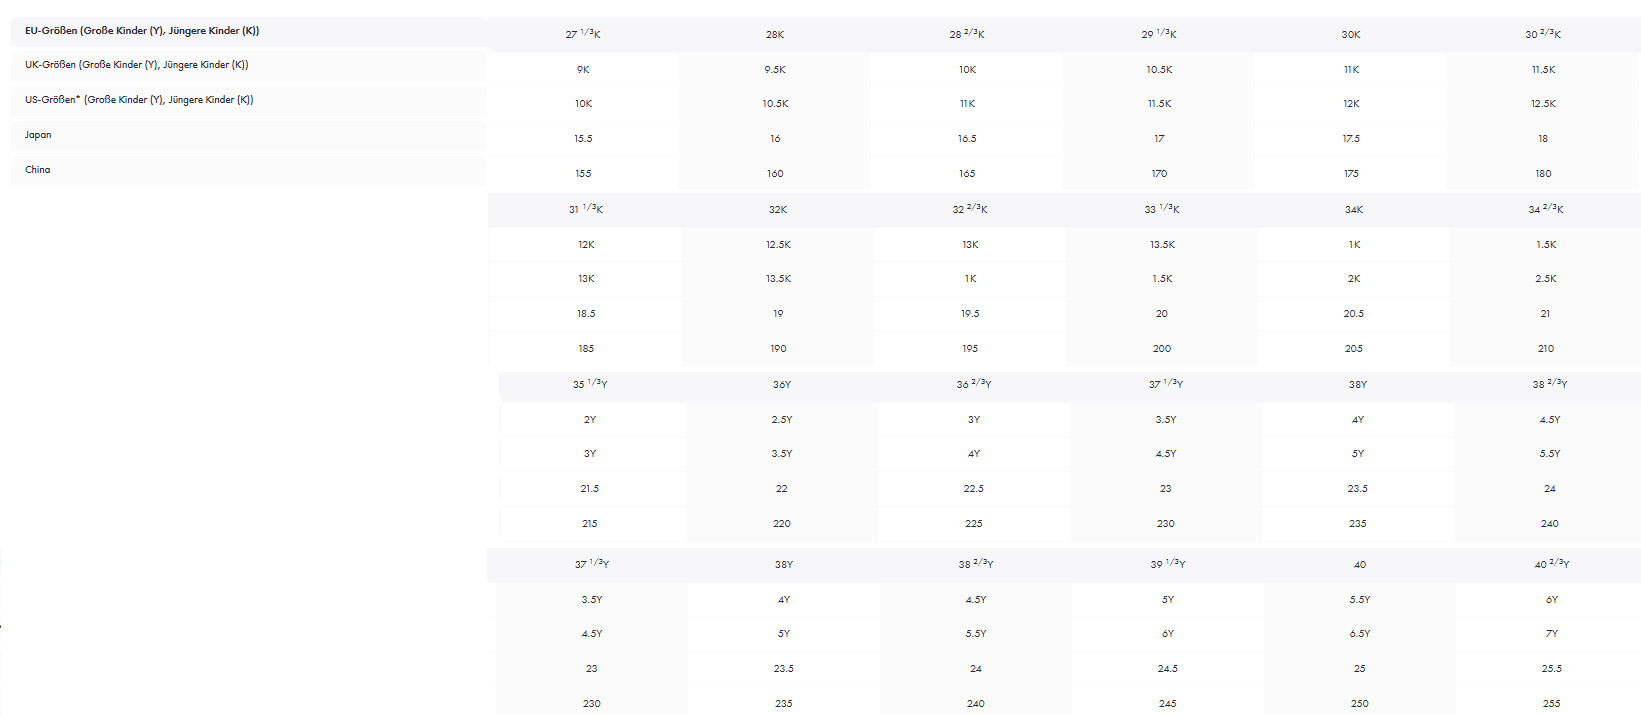Select the EU size 40 header cell

[x=1360, y=565]
